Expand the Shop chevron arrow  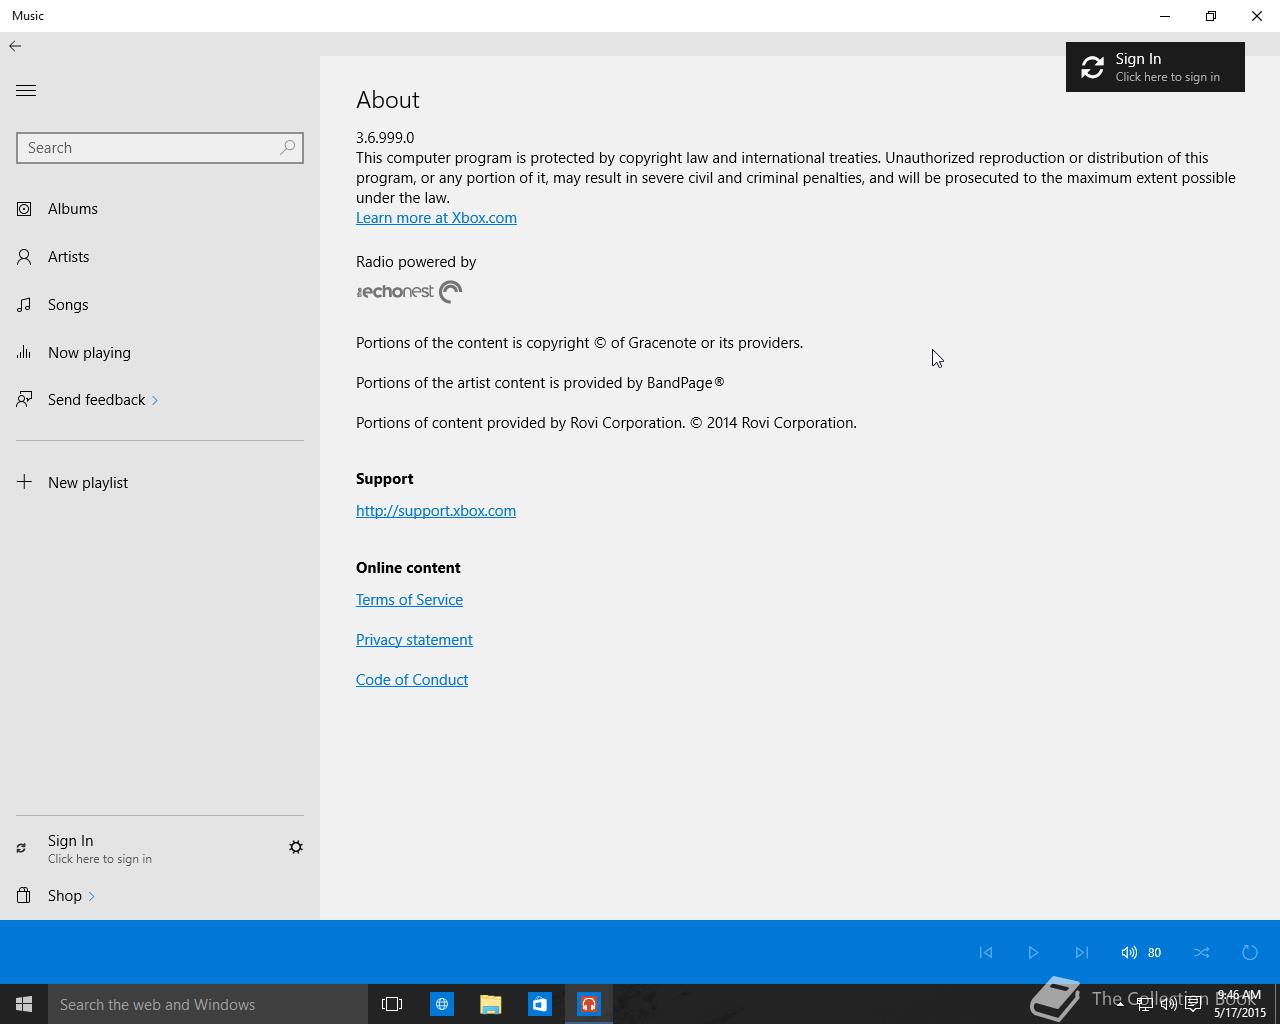tap(91, 896)
